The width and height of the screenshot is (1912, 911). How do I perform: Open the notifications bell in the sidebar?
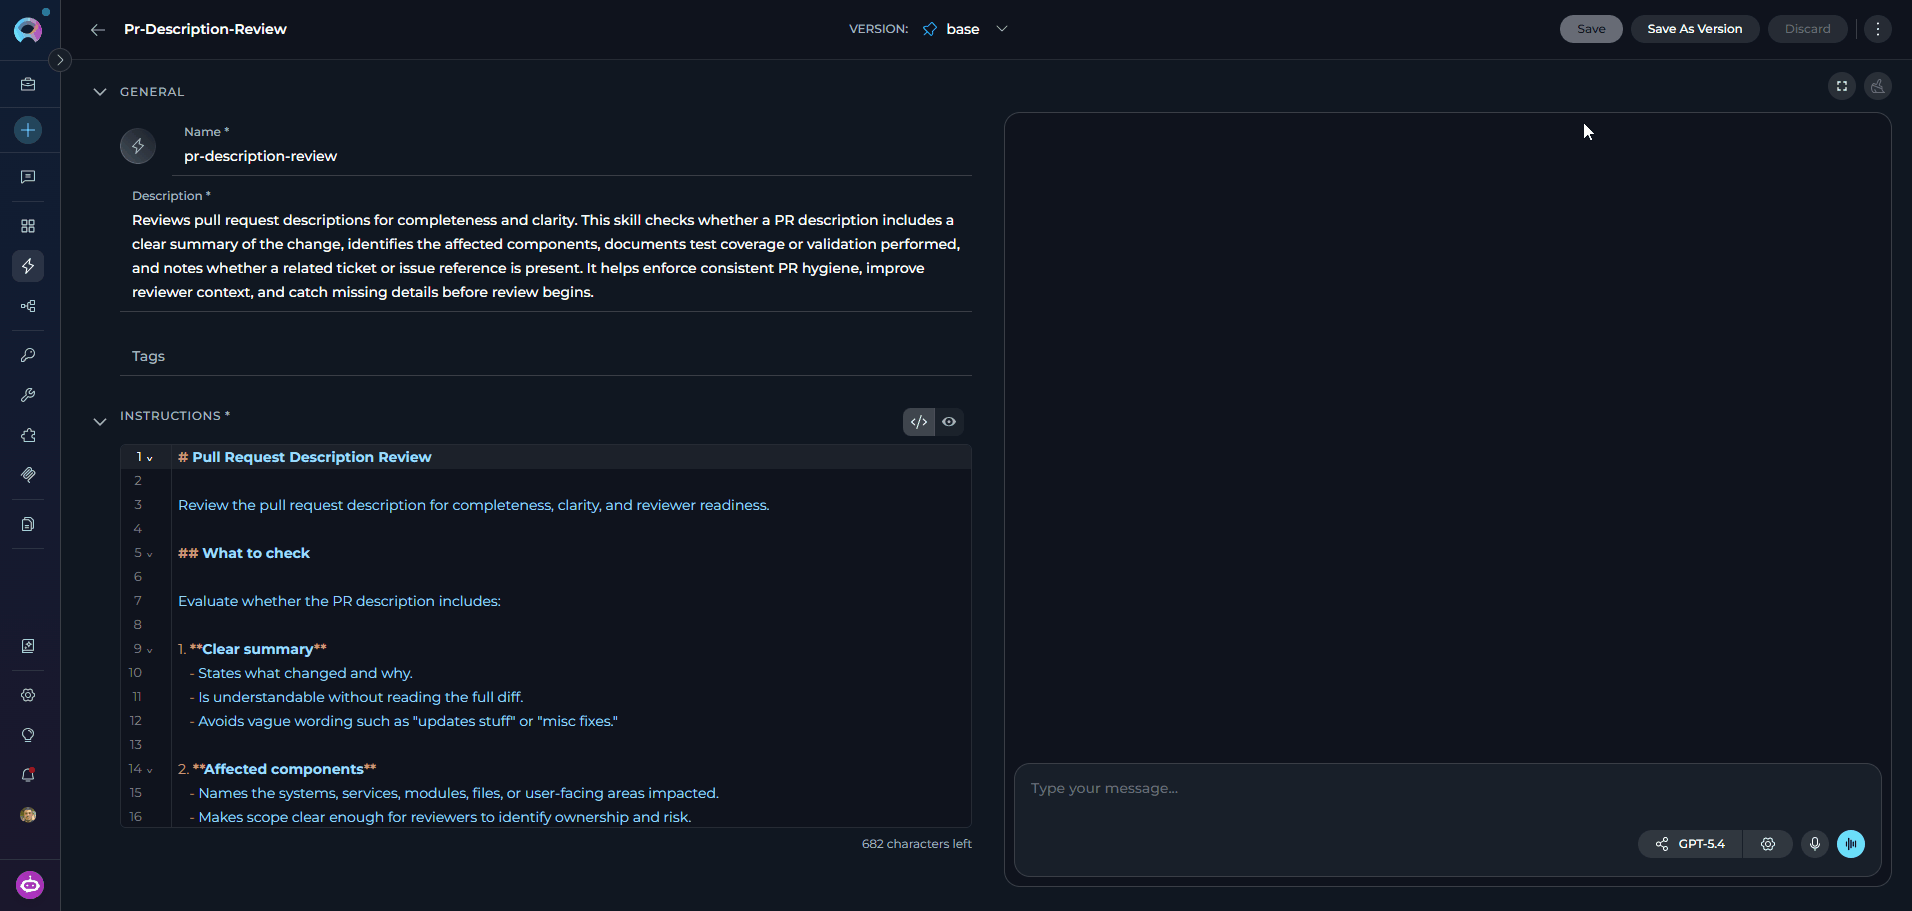(28, 775)
